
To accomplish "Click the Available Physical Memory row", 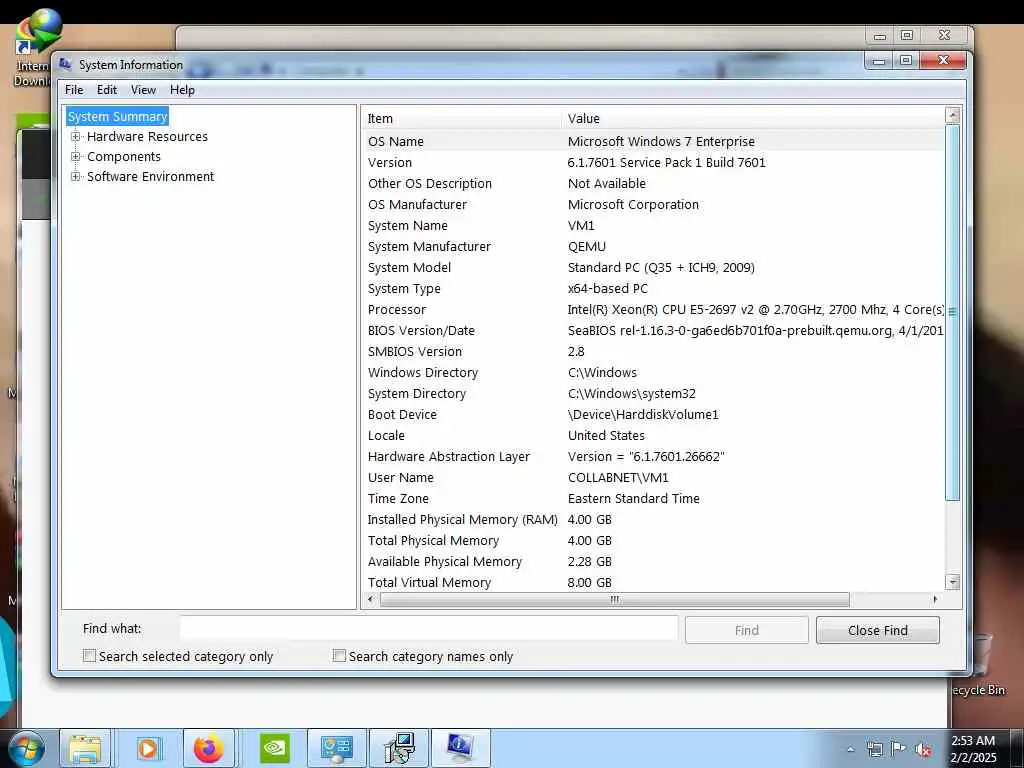I will [x=655, y=562].
